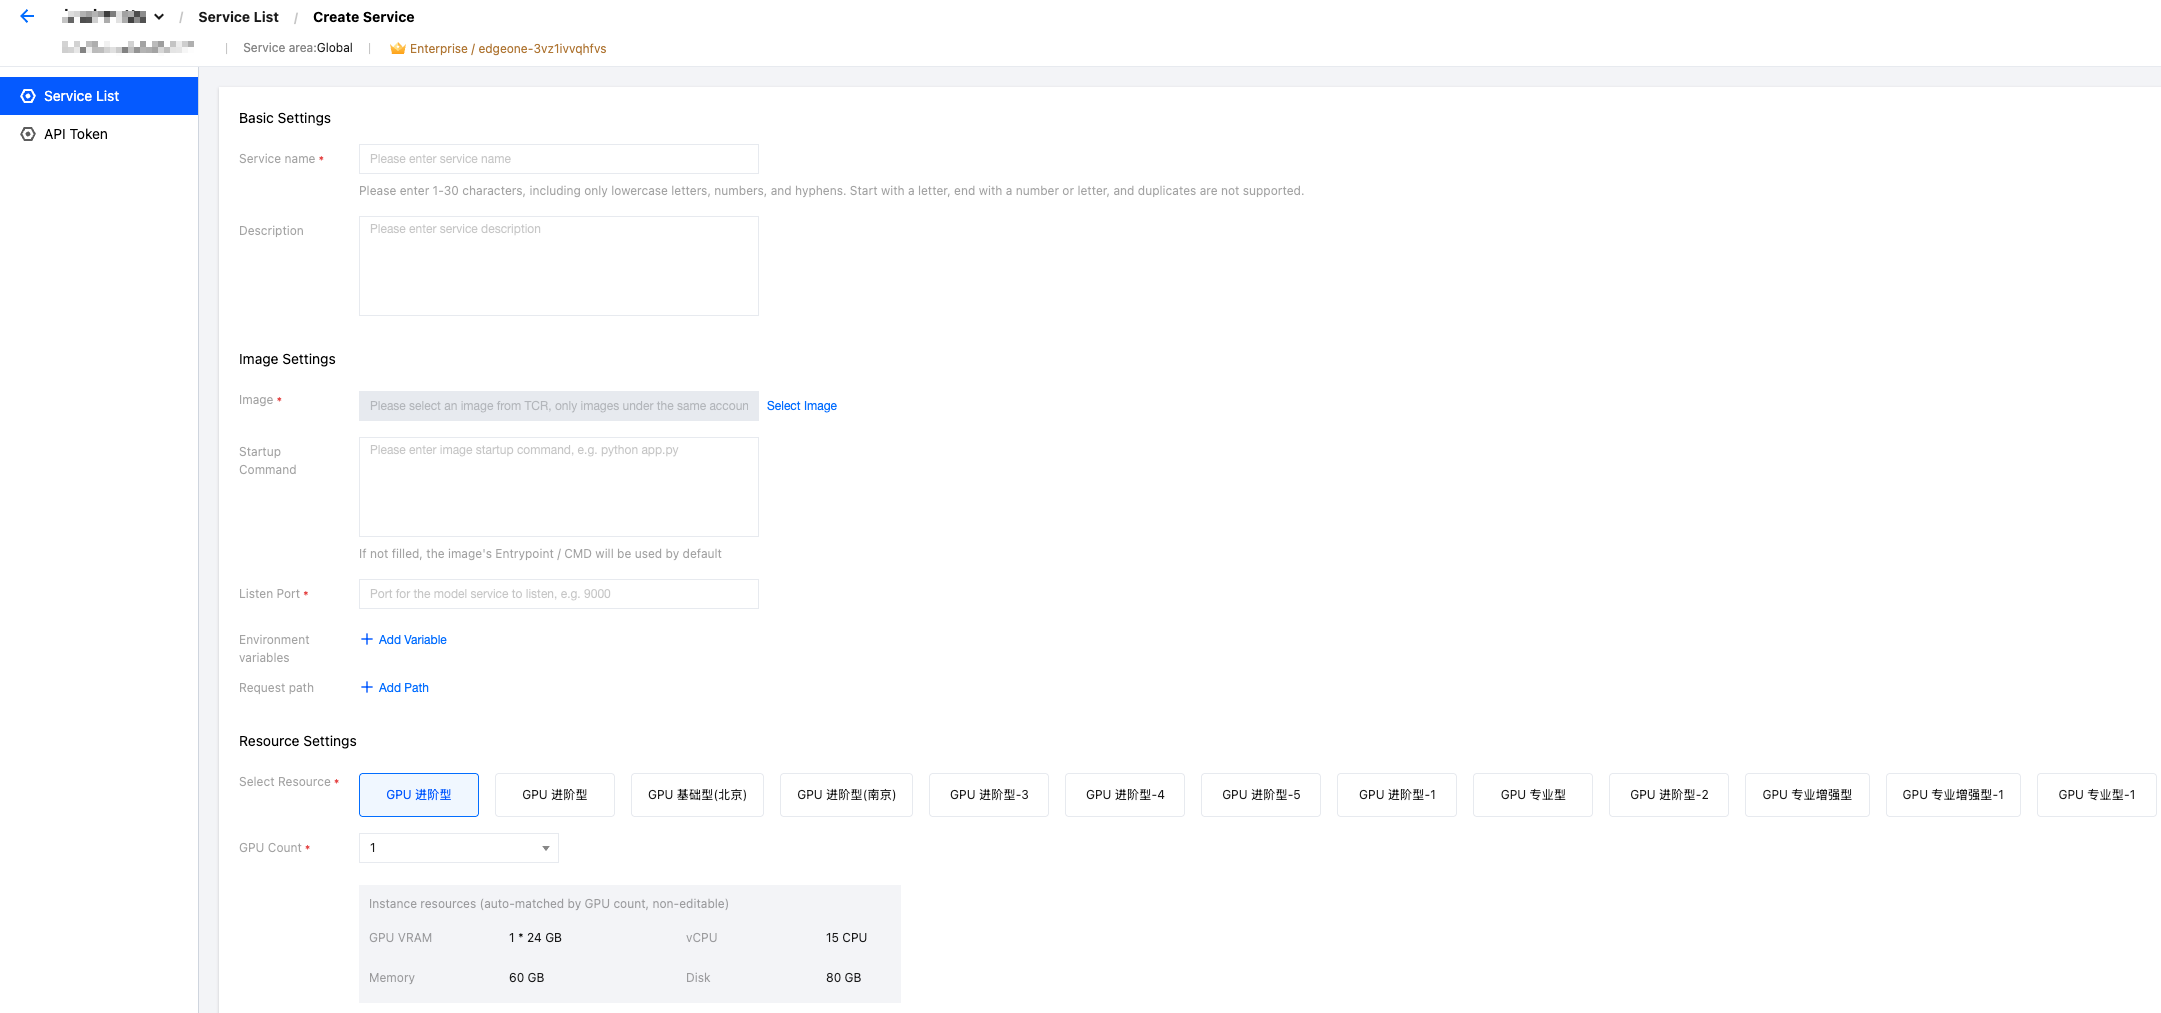Click the plus icon for Add Variable

click(x=367, y=639)
